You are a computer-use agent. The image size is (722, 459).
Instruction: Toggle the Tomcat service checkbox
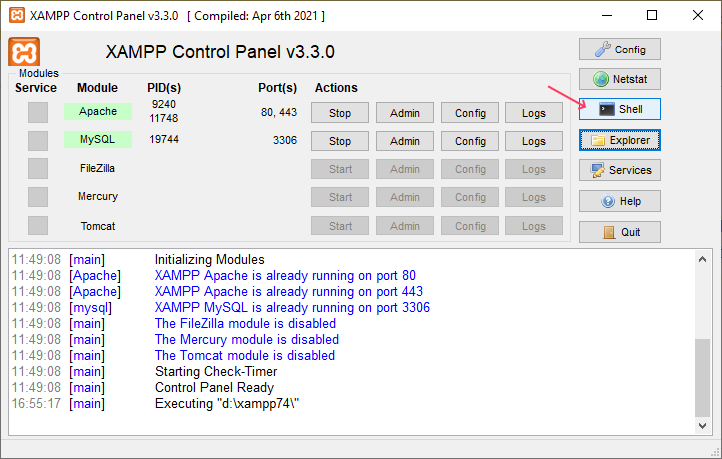[x=38, y=226]
